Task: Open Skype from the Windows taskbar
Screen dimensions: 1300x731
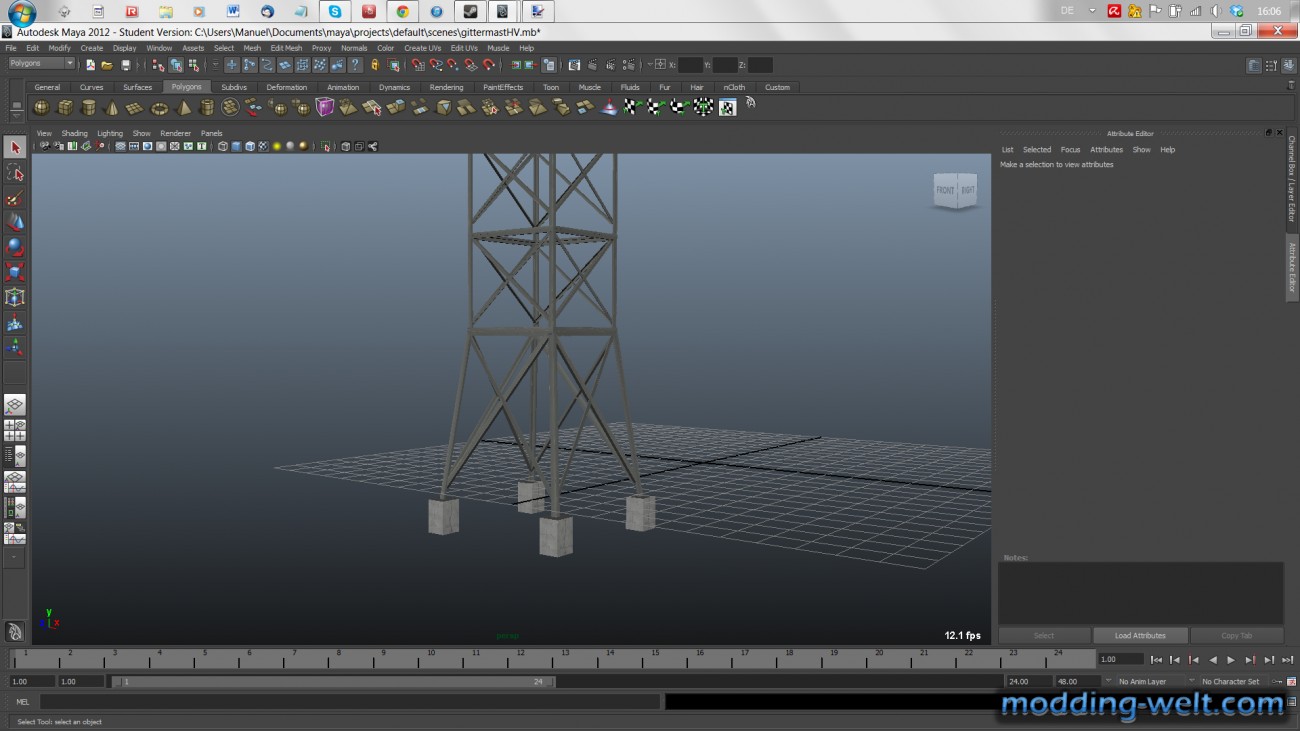Action: click(334, 11)
